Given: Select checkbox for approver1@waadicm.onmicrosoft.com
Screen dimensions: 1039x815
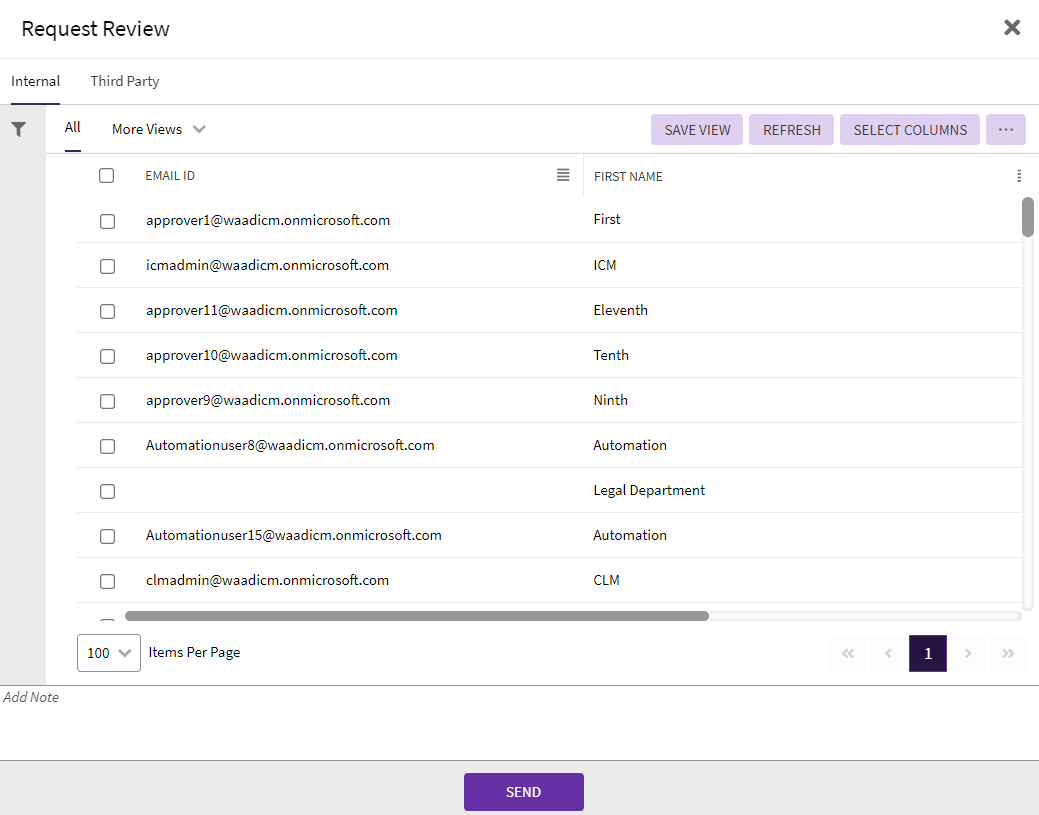Looking at the screenshot, I should 107,221.
